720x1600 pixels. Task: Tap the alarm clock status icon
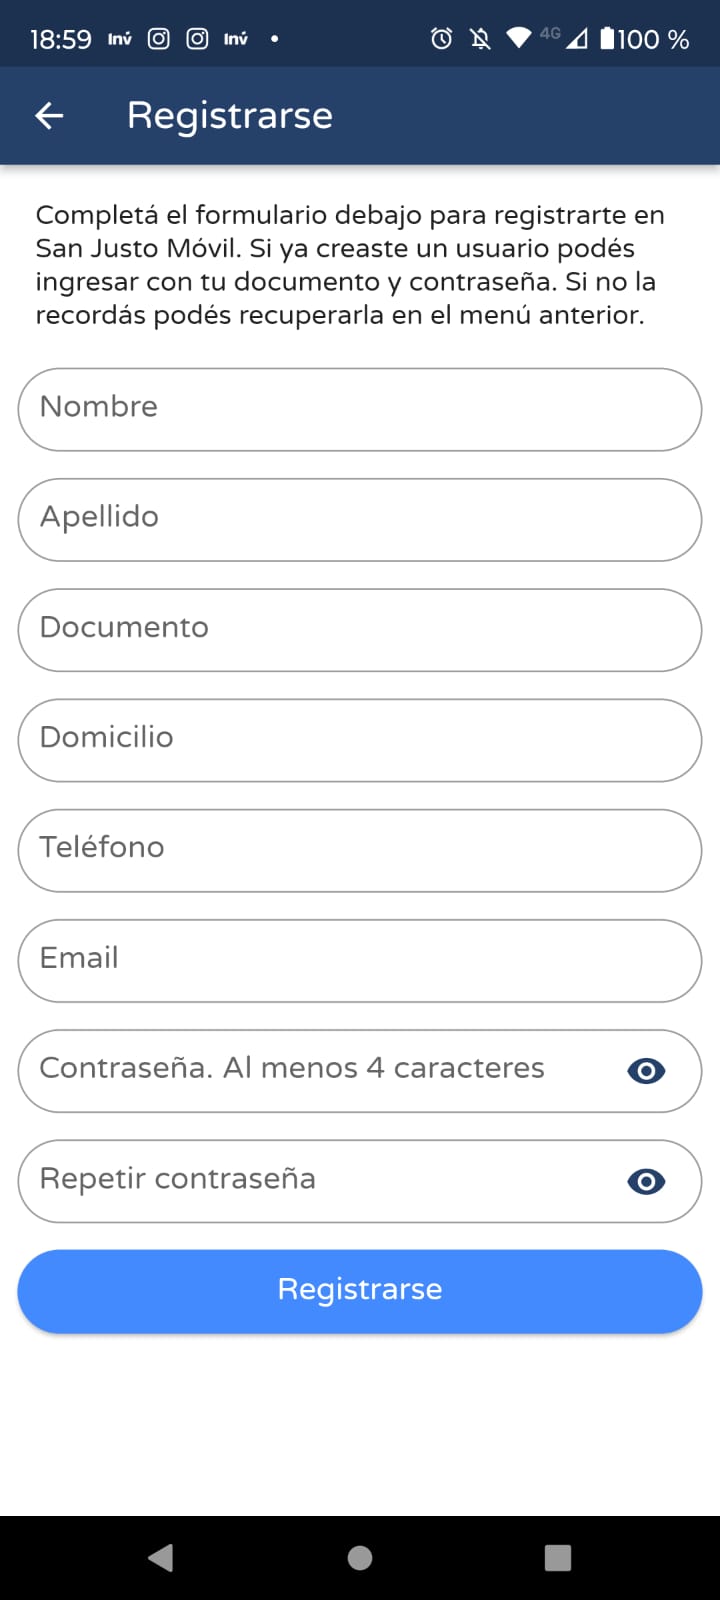click(441, 39)
